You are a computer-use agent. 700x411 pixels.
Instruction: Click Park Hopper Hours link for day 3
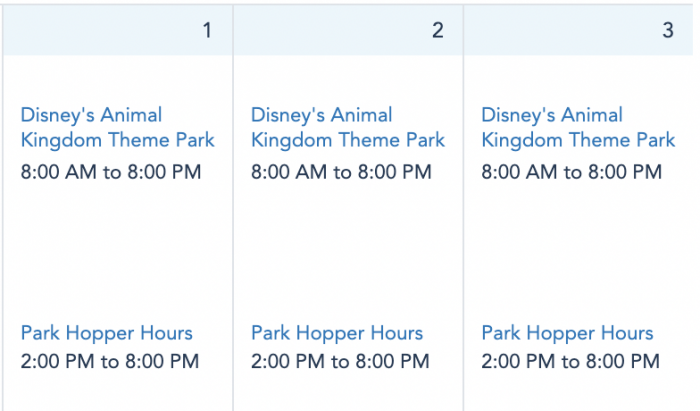click(x=567, y=333)
